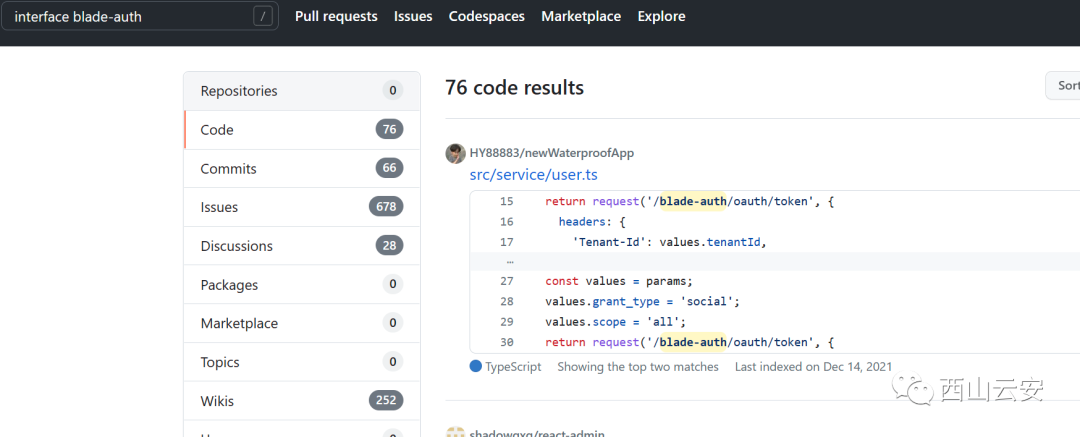Screen dimensions: 1080x437
Task: Switch to Discussions results
Action: (236, 246)
